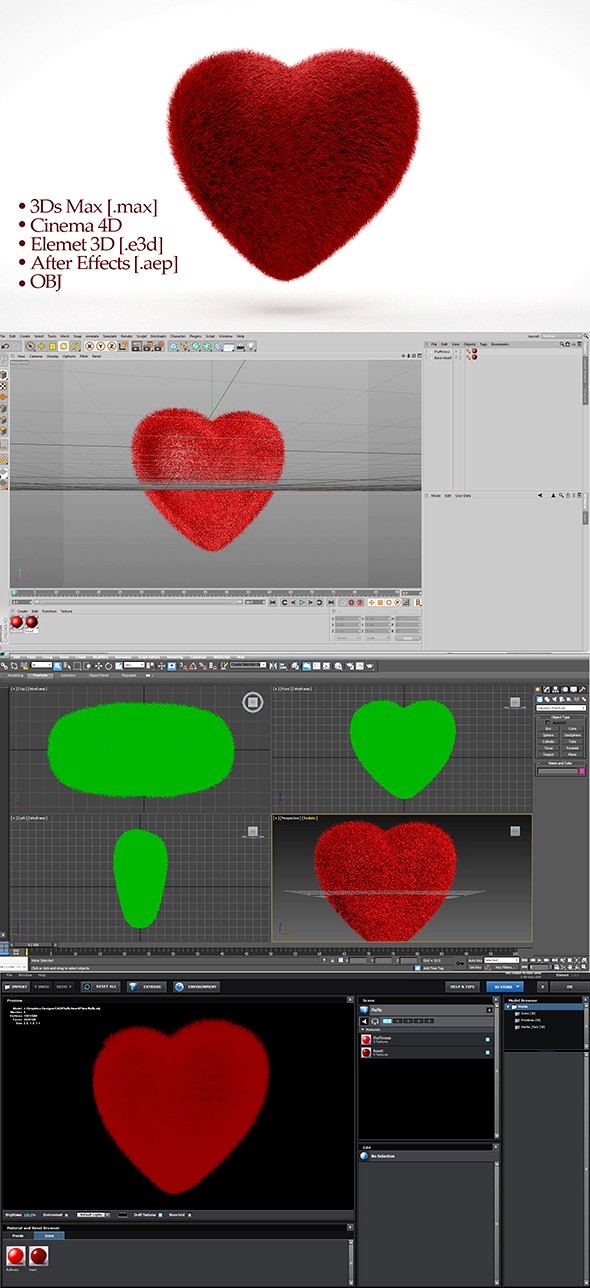590x1288 pixels.
Task: Click the pink object color swatch
Action: [x=582, y=771]
